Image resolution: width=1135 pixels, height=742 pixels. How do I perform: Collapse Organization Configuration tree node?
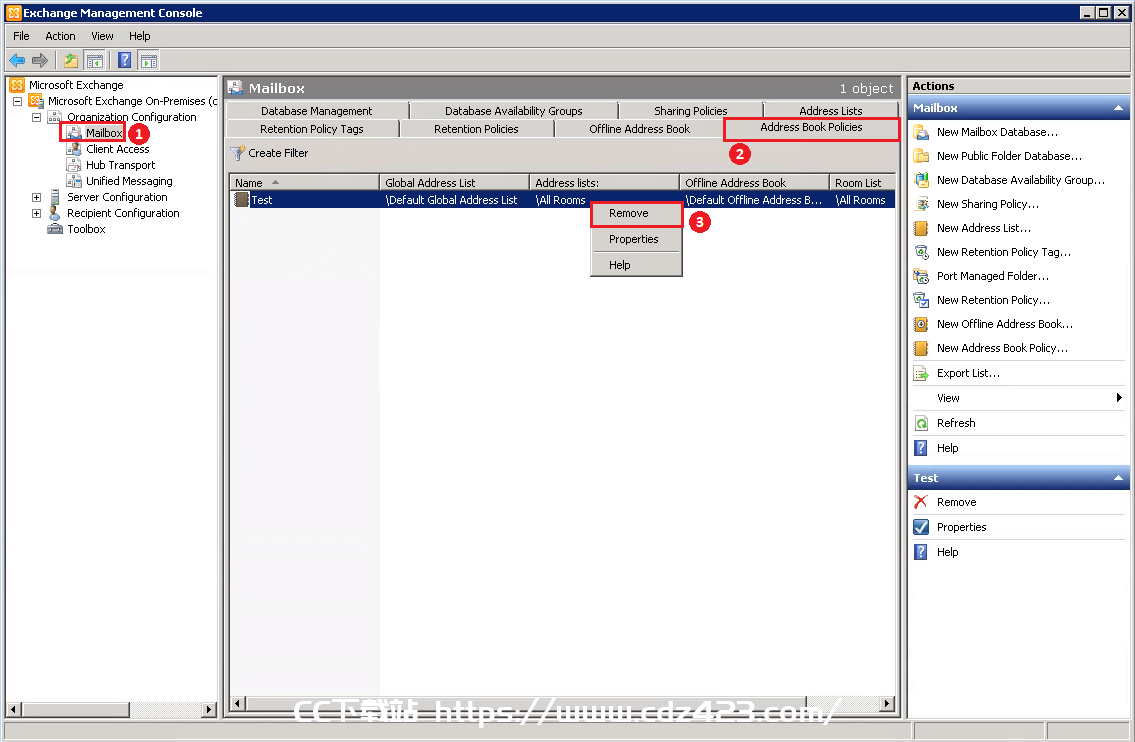tap(36, 117)
